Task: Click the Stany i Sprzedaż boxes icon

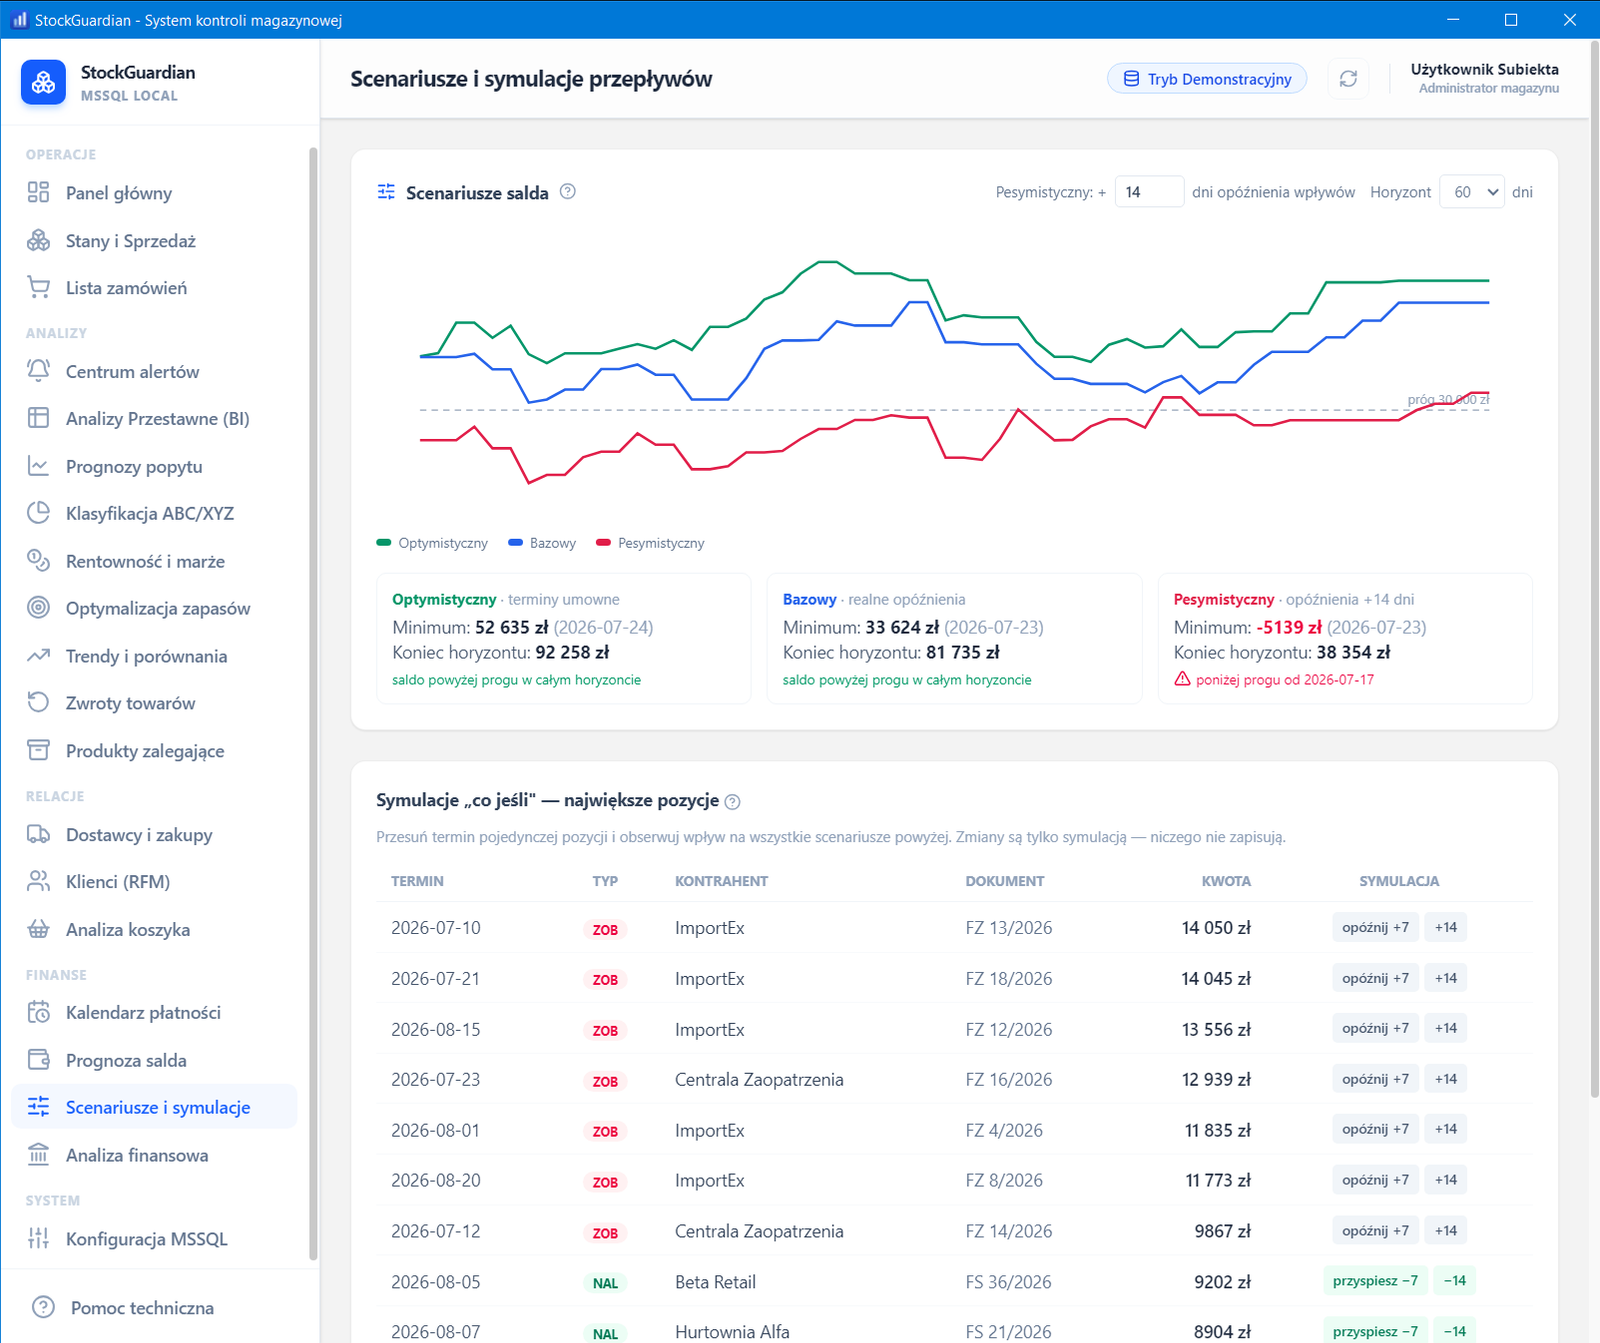Action: click(38, 241)
